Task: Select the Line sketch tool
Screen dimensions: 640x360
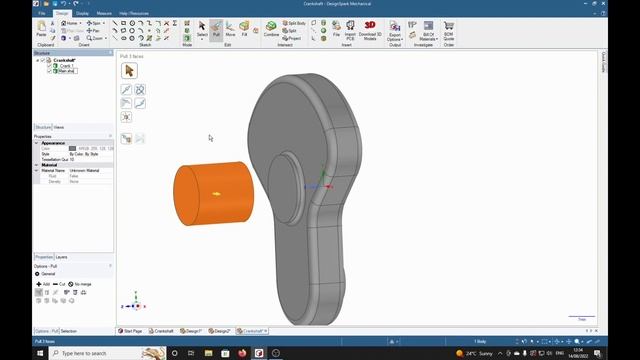Action: 115,23
